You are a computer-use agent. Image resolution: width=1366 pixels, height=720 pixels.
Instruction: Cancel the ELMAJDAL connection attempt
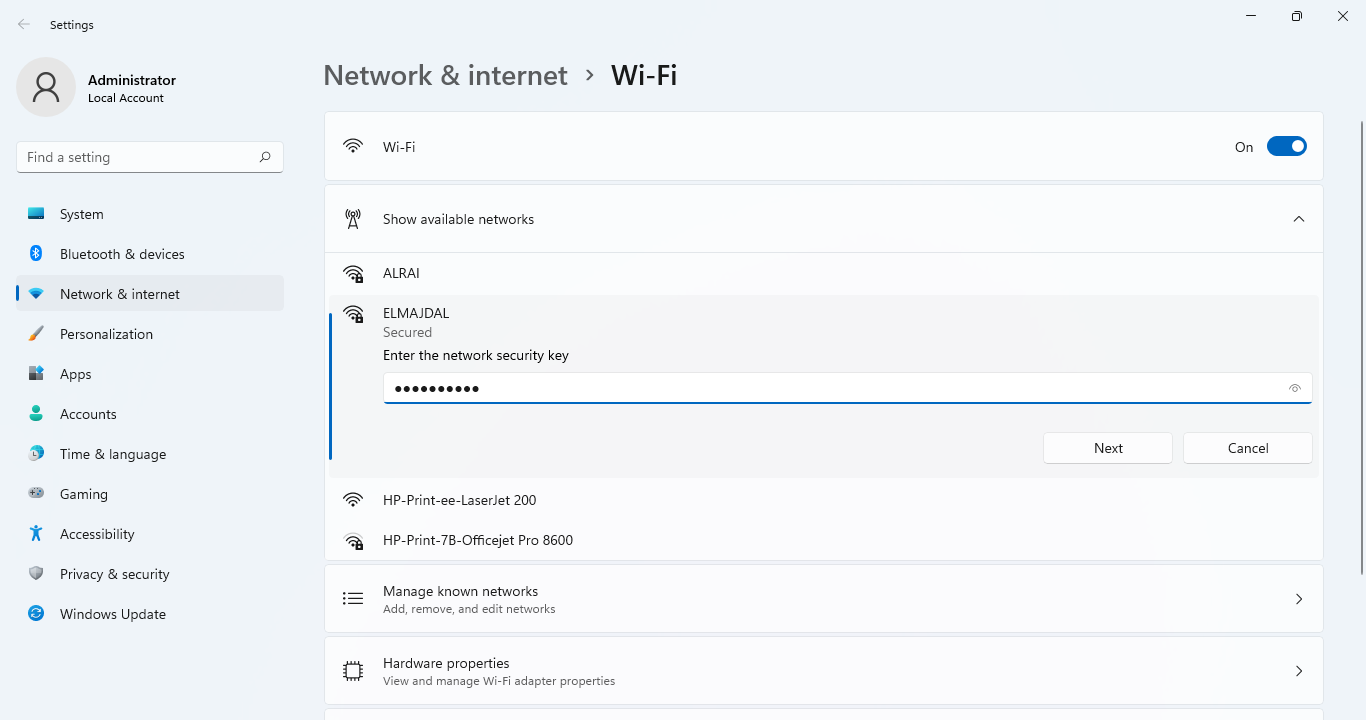[x=1247, y=447]
